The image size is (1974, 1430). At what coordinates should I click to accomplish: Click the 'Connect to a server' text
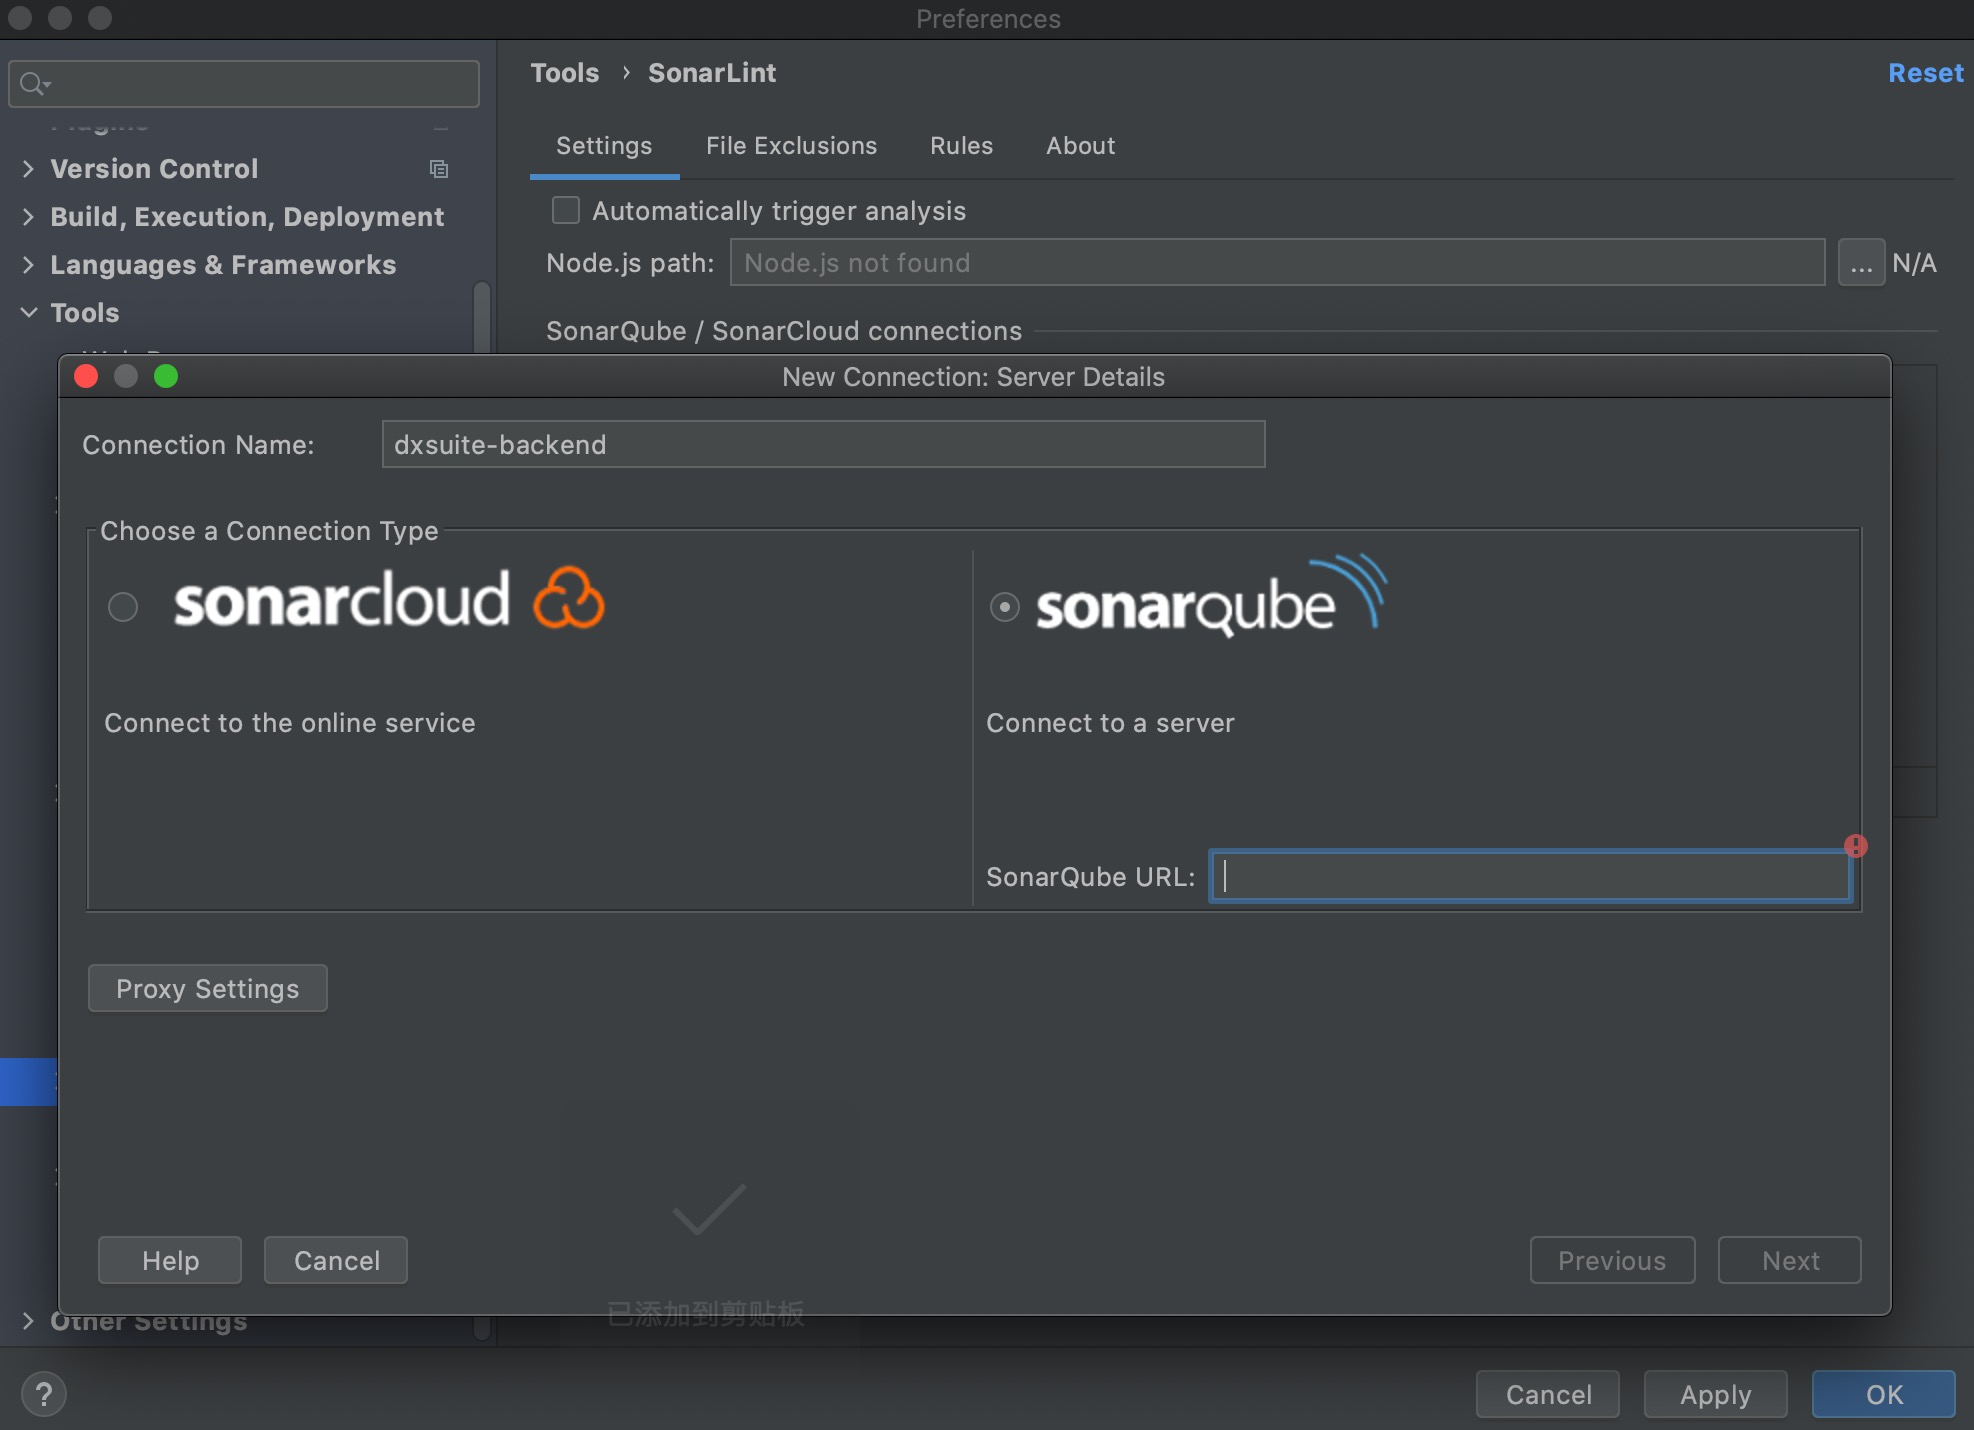pos(1110,723)
